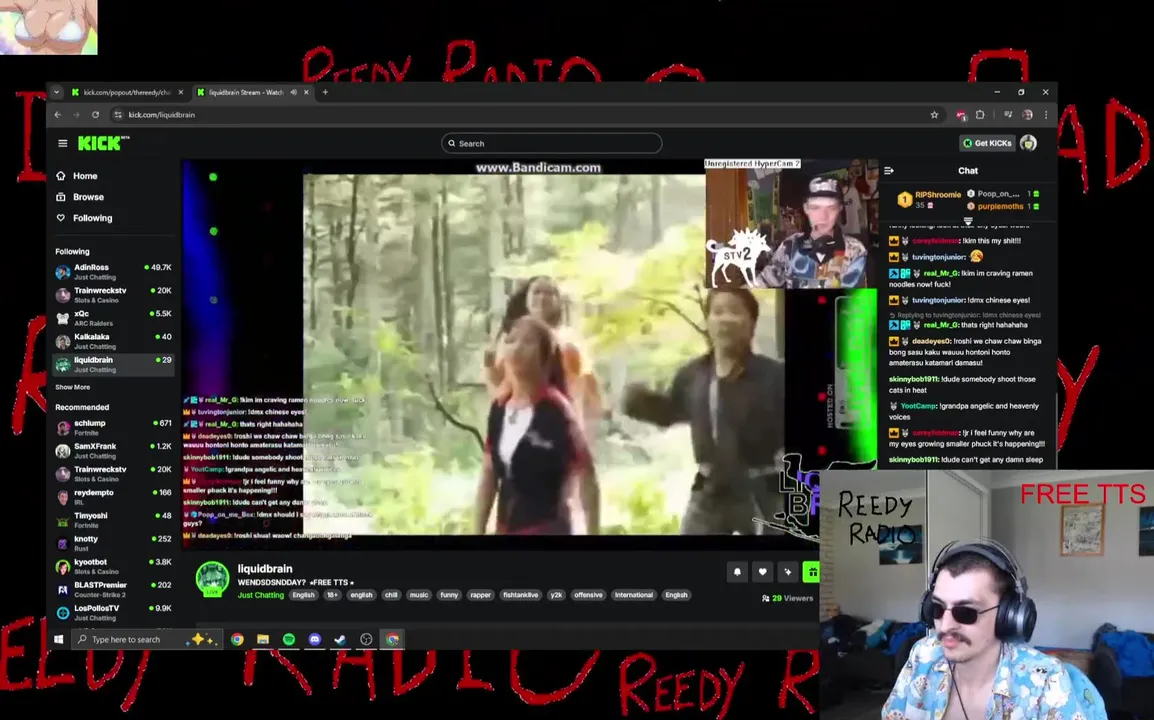Expand Show More under Following
The height and width of the screenshot is (720, 1154).
(73, 387)
